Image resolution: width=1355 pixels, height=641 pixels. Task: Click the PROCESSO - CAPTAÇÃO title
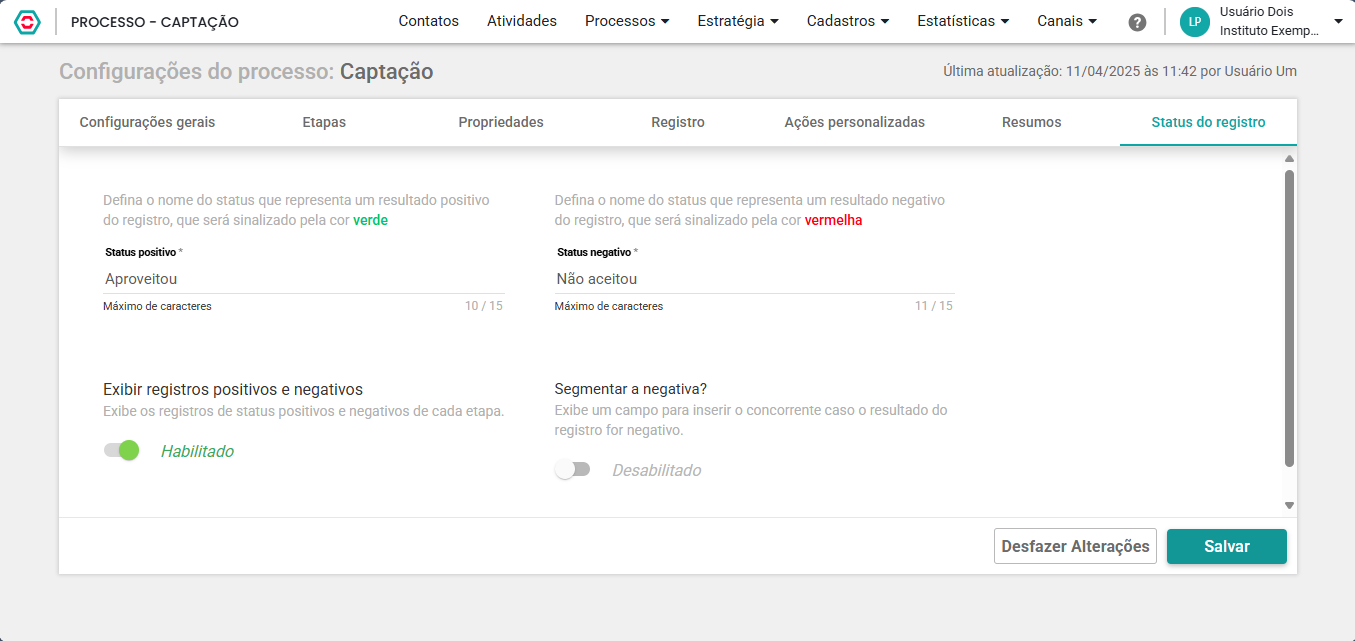point(155,22)
